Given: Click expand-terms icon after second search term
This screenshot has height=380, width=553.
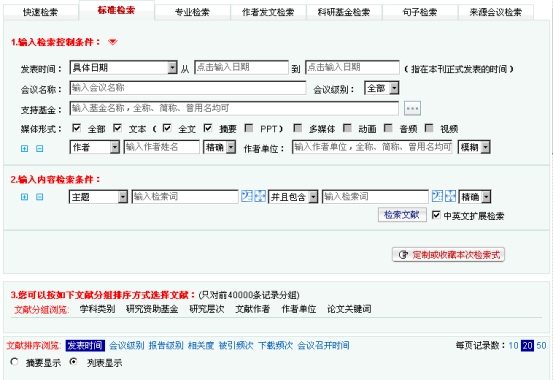Looking at the screenshot, I should 450,196.
